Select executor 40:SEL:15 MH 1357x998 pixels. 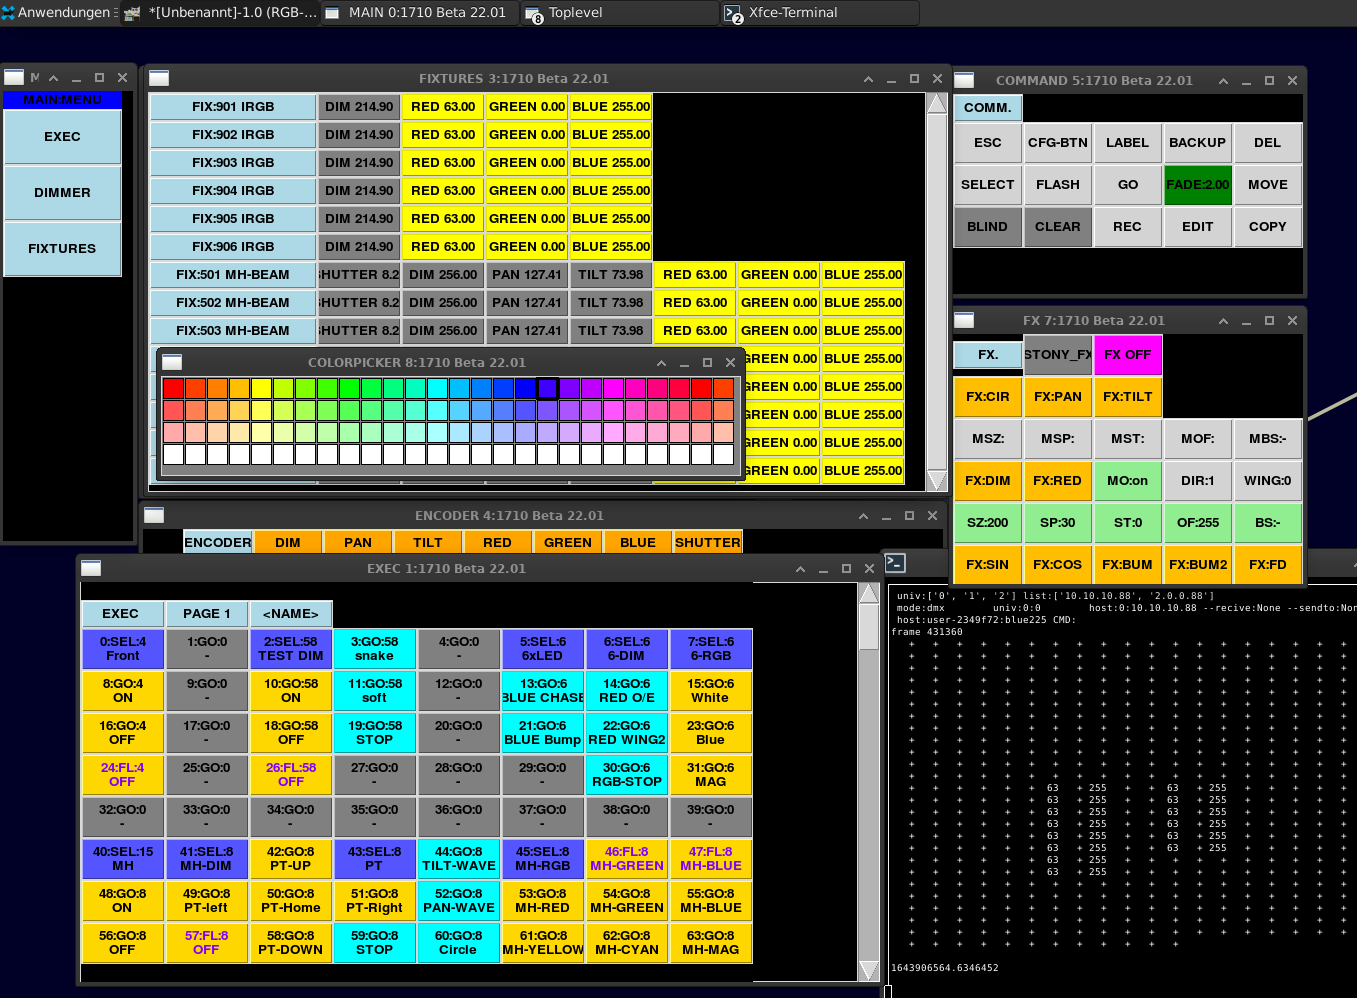122,859
